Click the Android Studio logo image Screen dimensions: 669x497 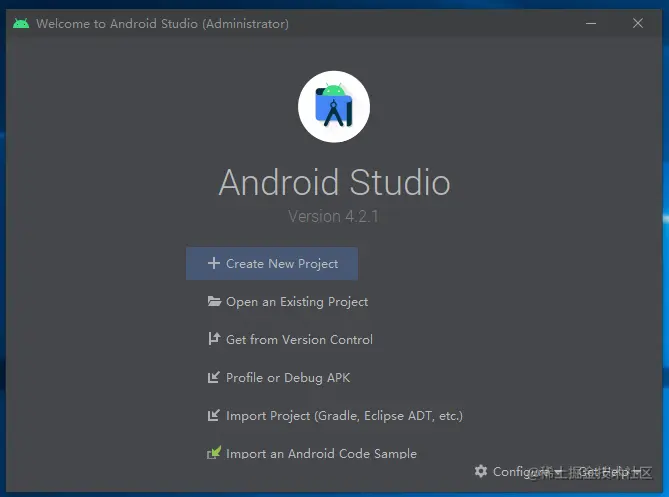334,107
